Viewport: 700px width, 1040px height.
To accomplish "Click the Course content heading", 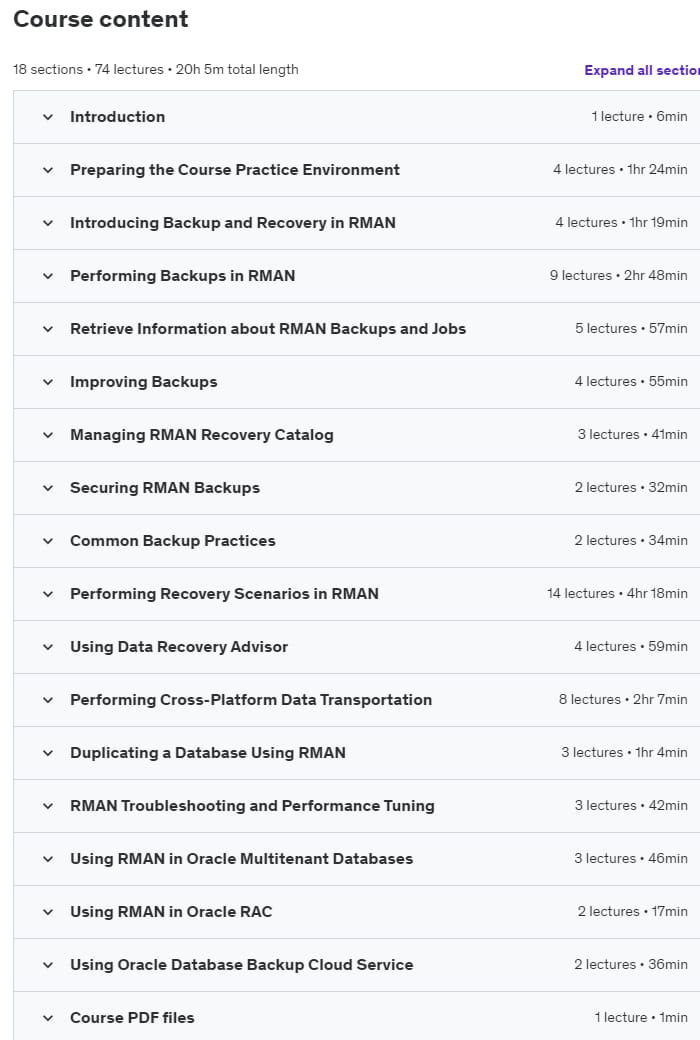I will click(101, 19).
